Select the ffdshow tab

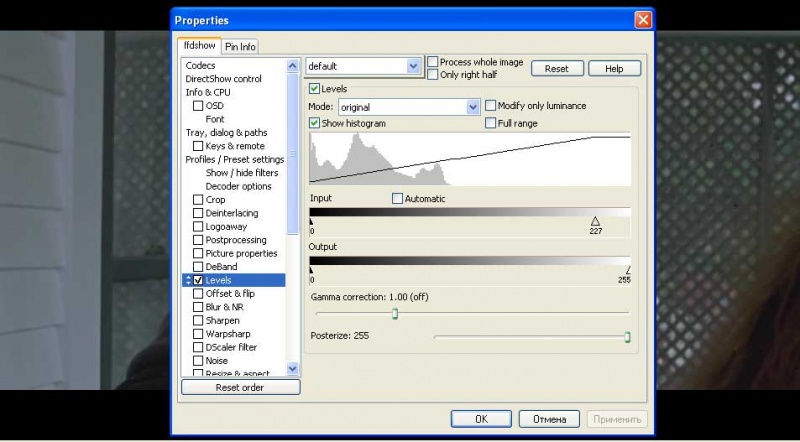(198, 45)
